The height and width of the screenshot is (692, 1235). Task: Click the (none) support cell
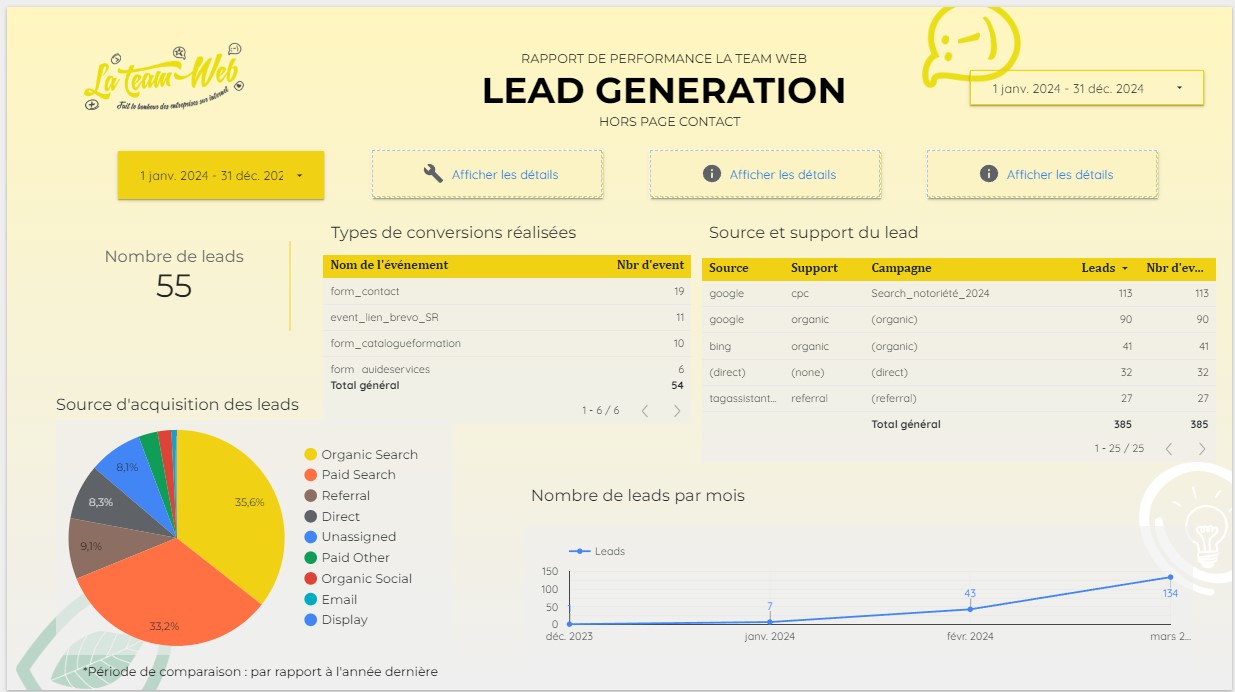[807, 373]
